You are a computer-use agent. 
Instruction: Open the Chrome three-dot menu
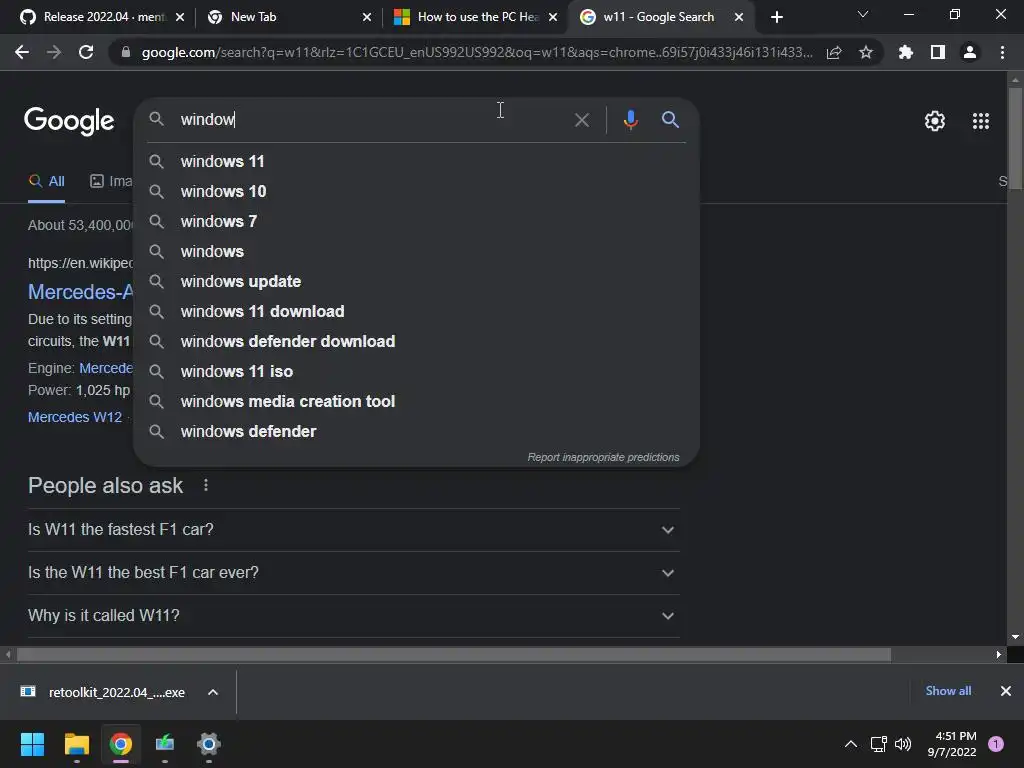[1002, 52]
